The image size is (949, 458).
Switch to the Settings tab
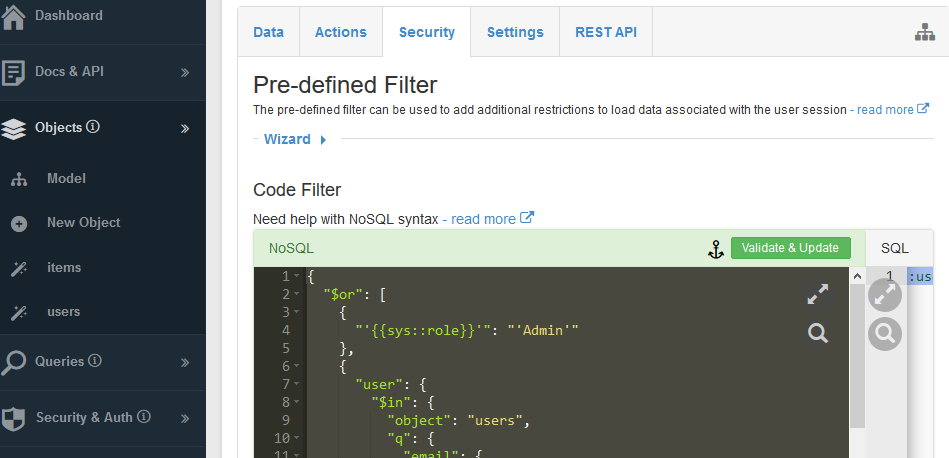[515, 32]
